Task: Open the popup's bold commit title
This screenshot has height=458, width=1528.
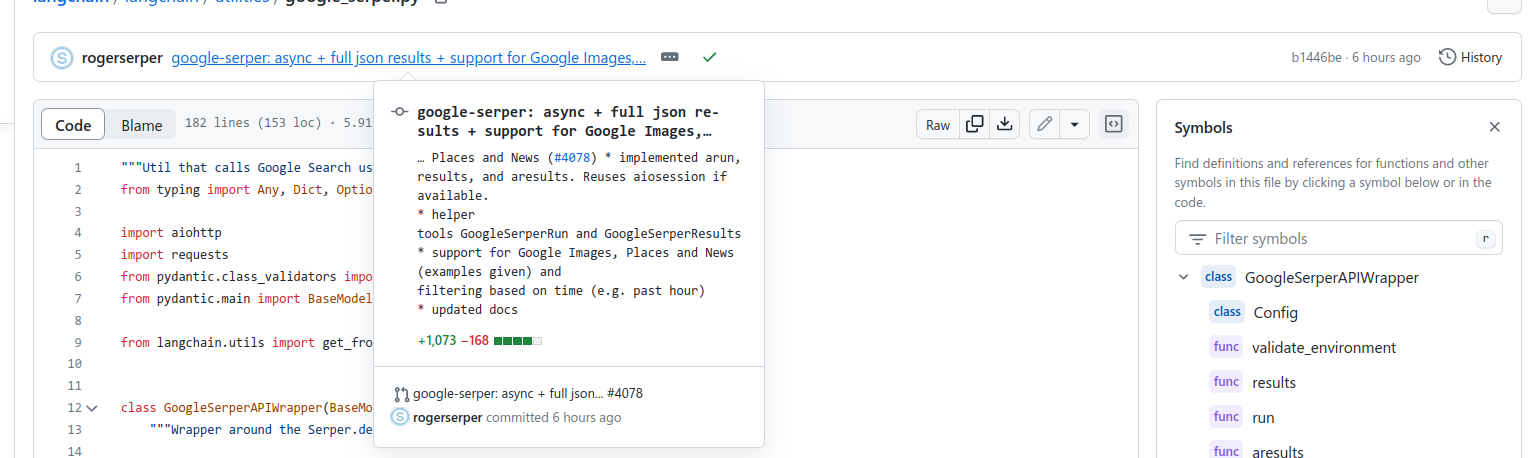Action: (x=567, y=121)
